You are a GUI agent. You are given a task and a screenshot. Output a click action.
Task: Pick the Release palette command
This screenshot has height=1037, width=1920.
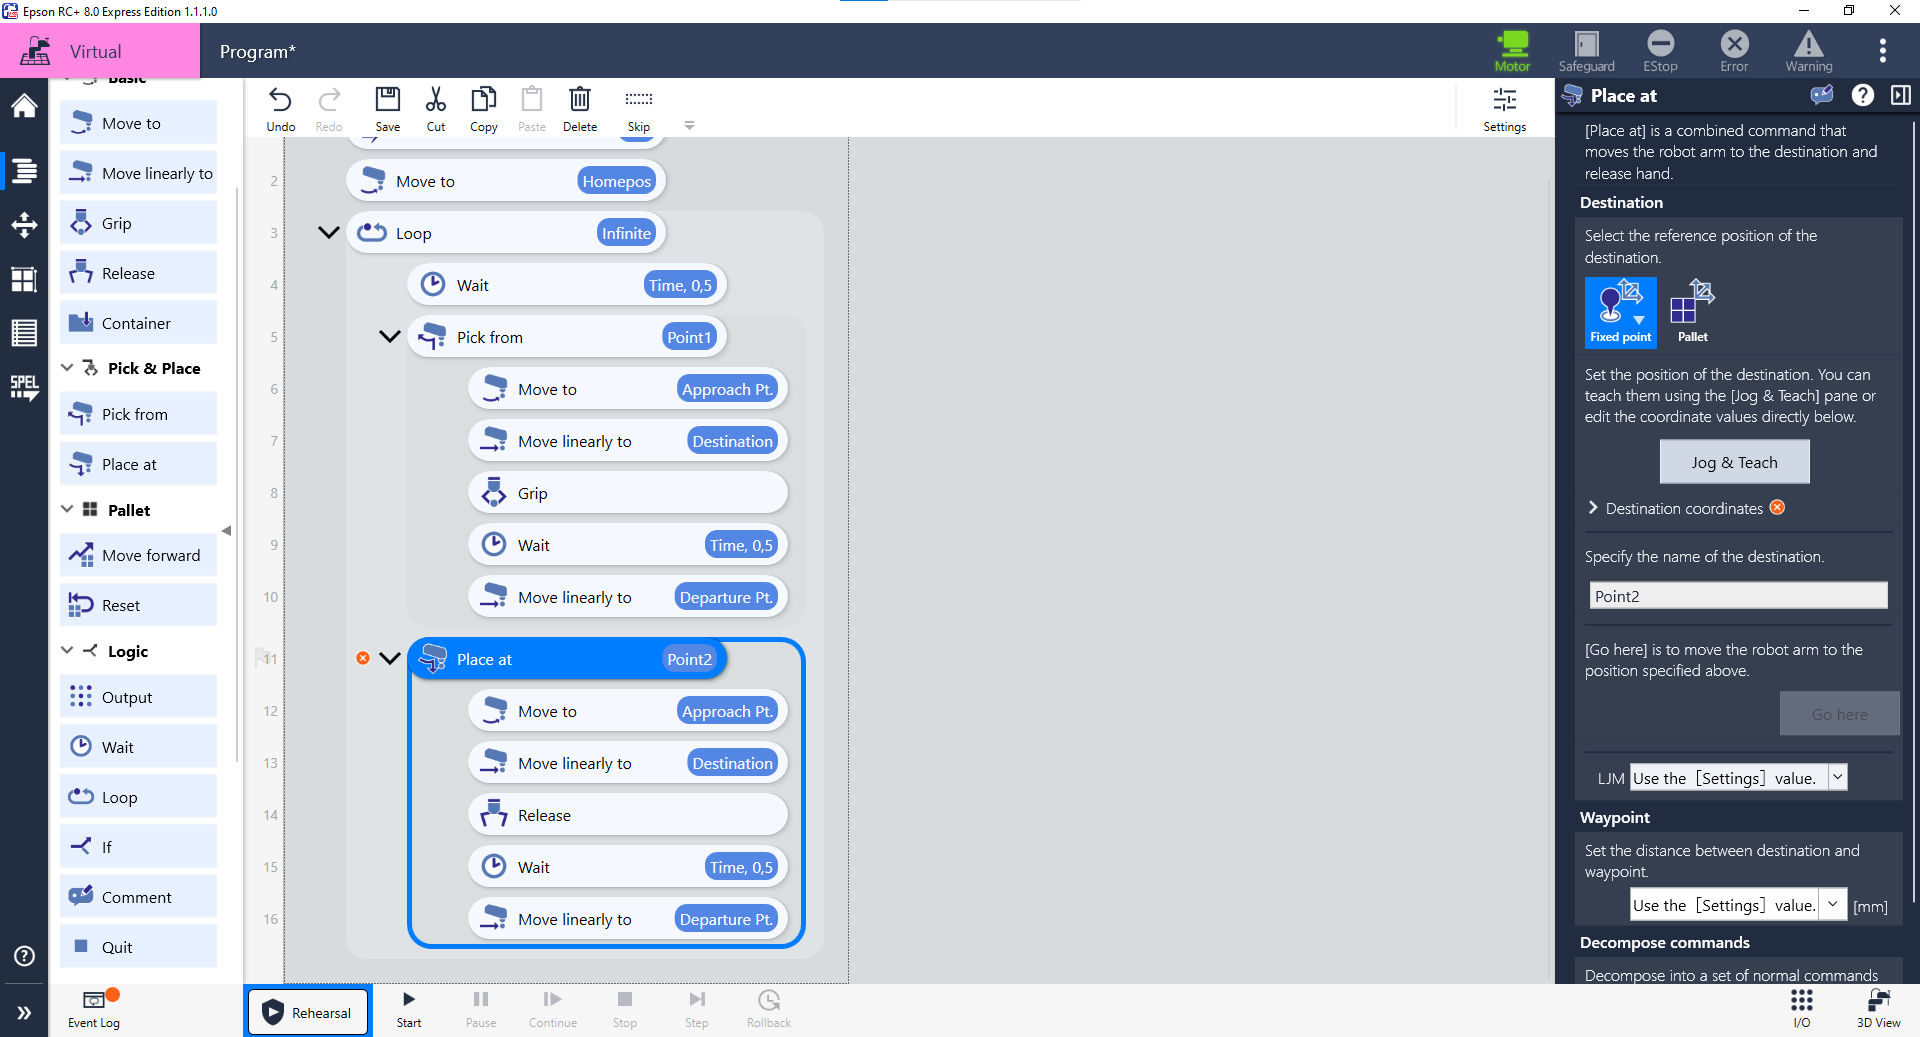138,273
